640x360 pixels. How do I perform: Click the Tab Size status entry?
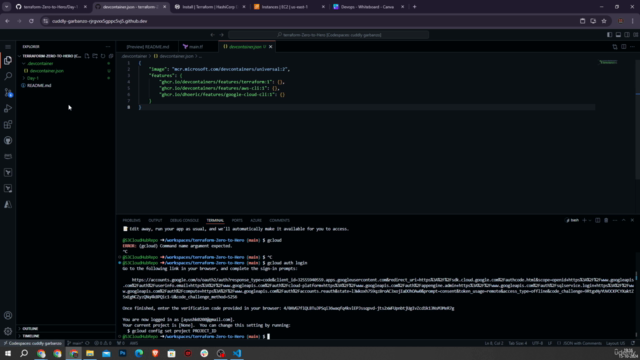(518, 343)
